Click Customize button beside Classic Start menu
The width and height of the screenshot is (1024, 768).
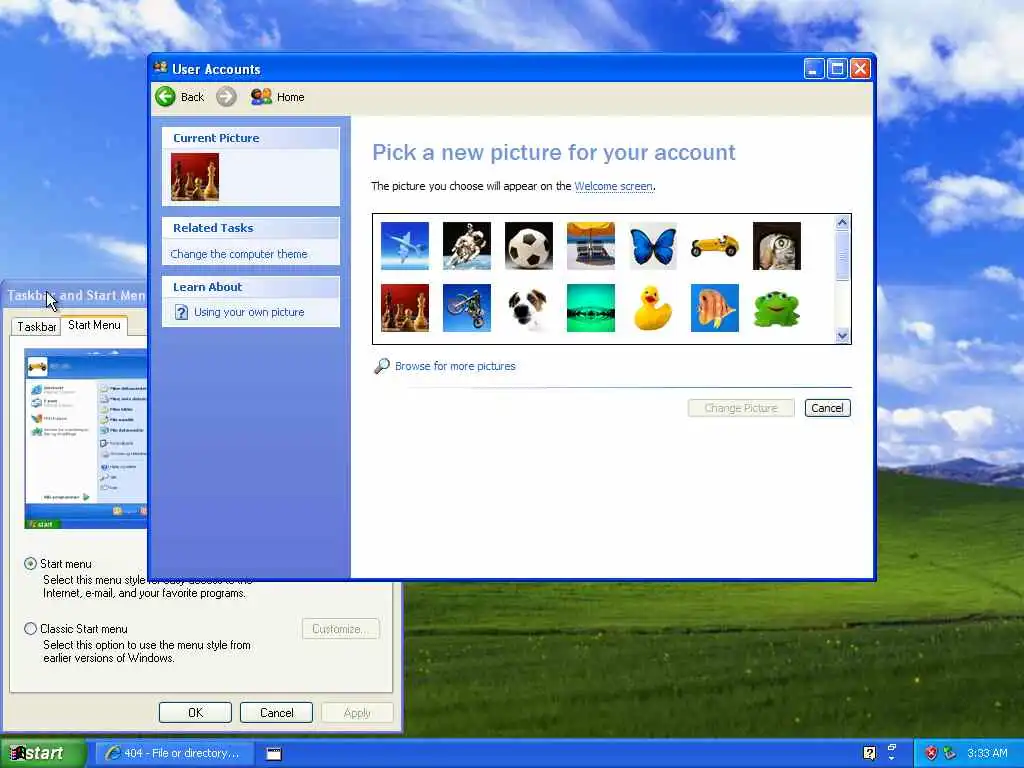[341, 629]
